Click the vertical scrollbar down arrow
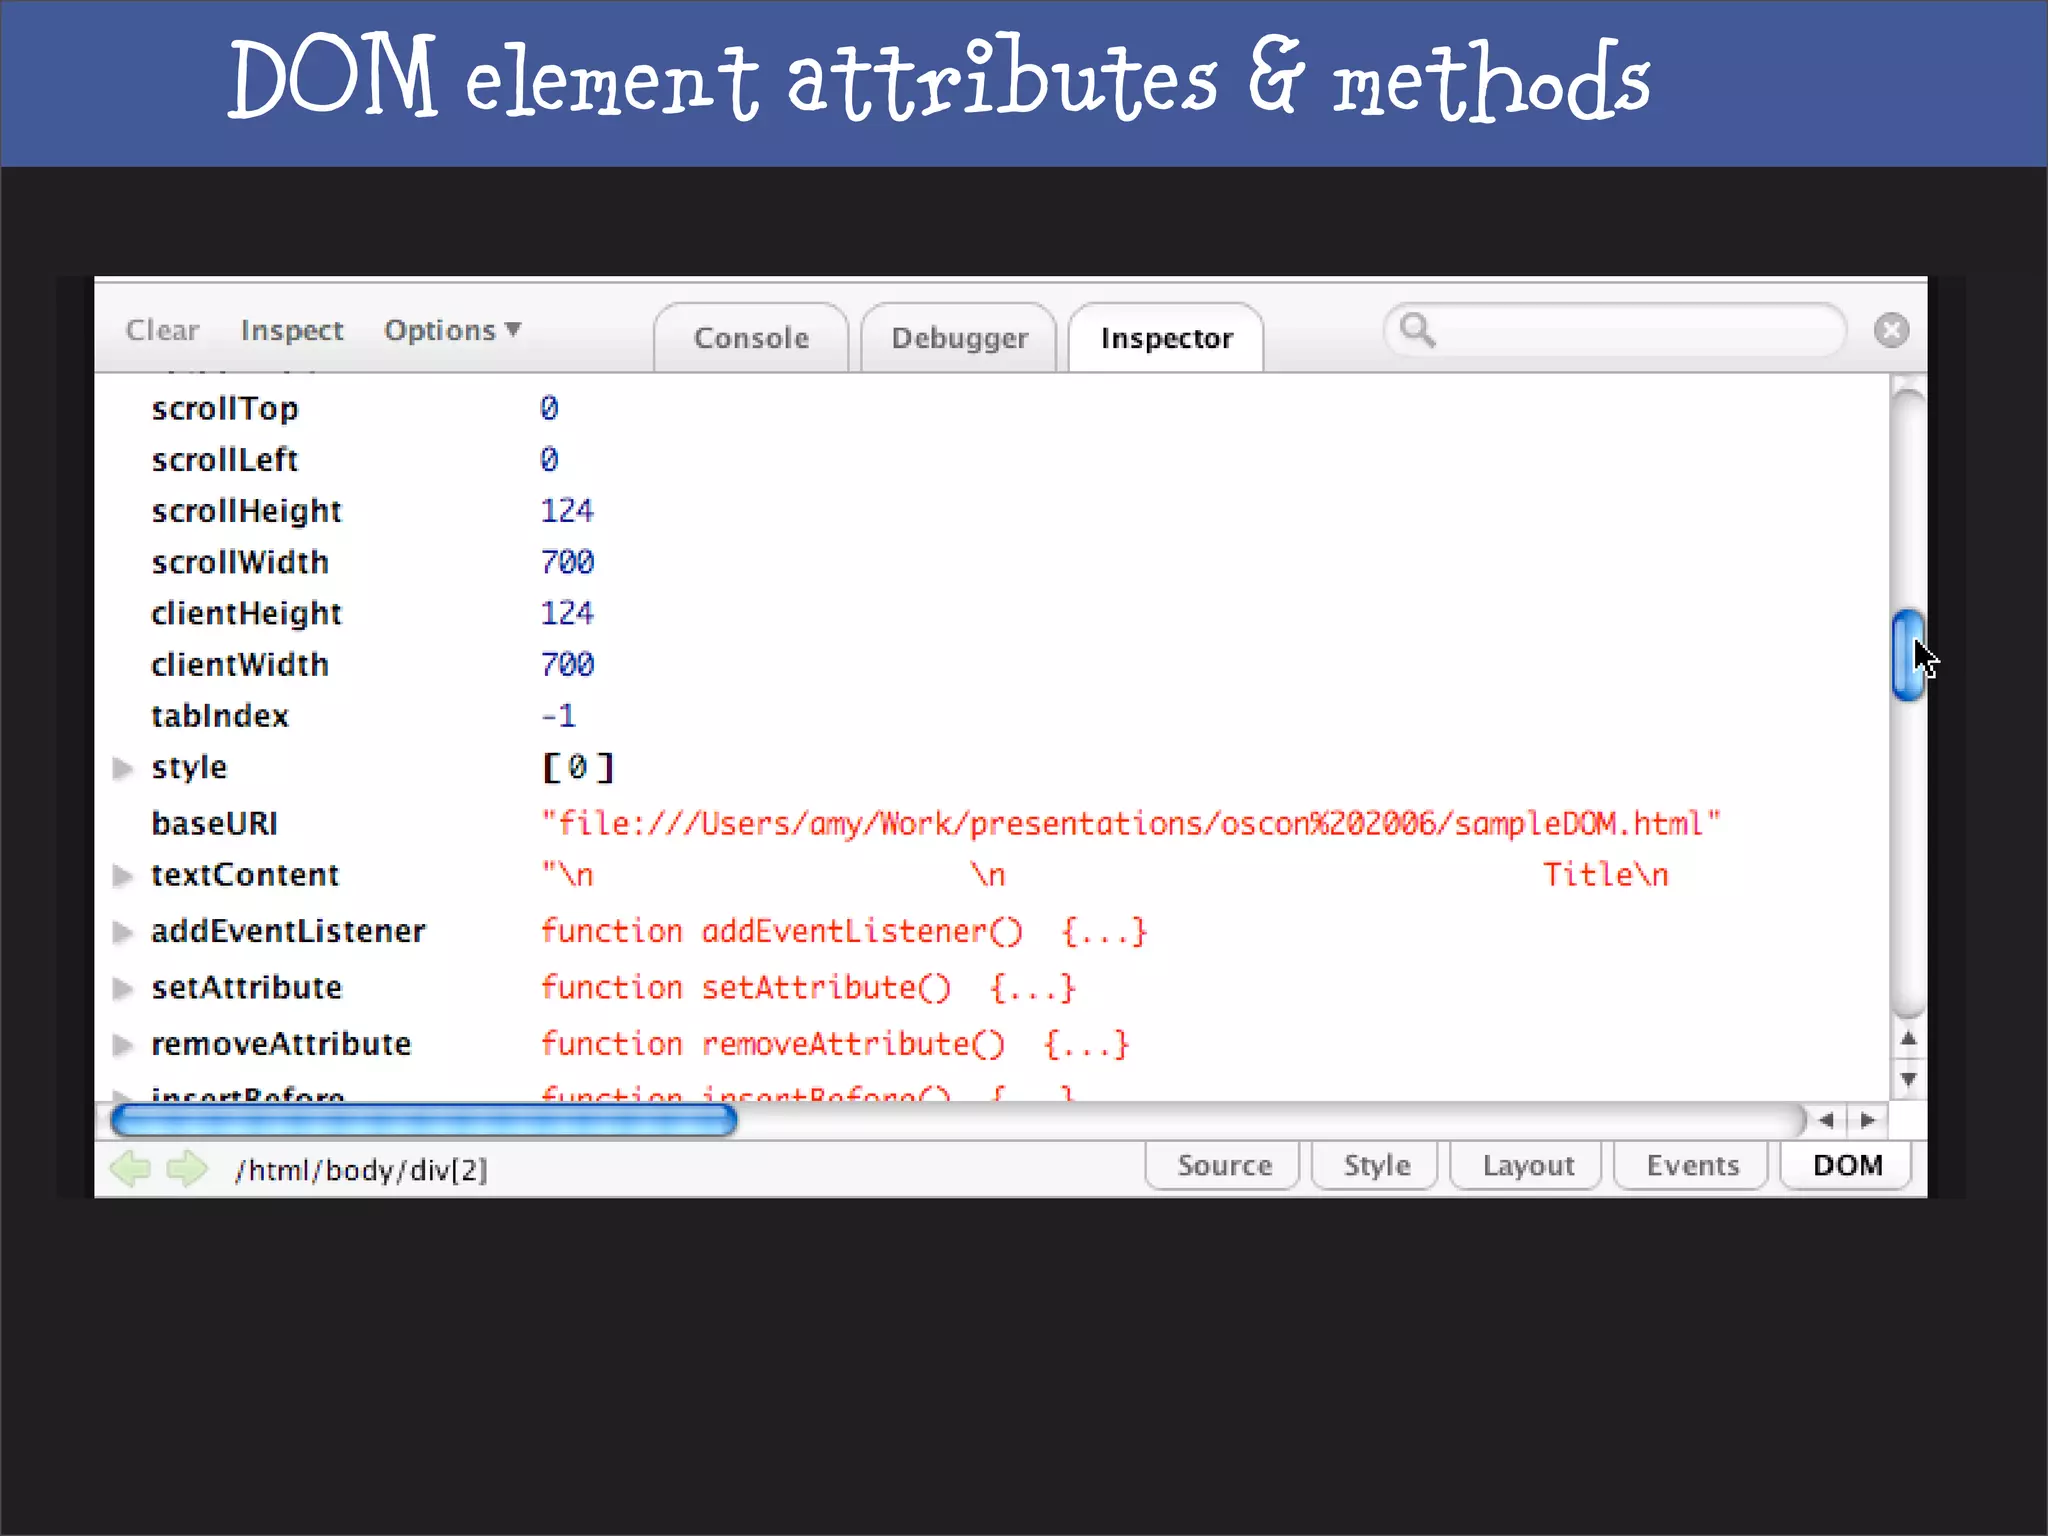2048x1536 pixels. click(1908, 1079)
